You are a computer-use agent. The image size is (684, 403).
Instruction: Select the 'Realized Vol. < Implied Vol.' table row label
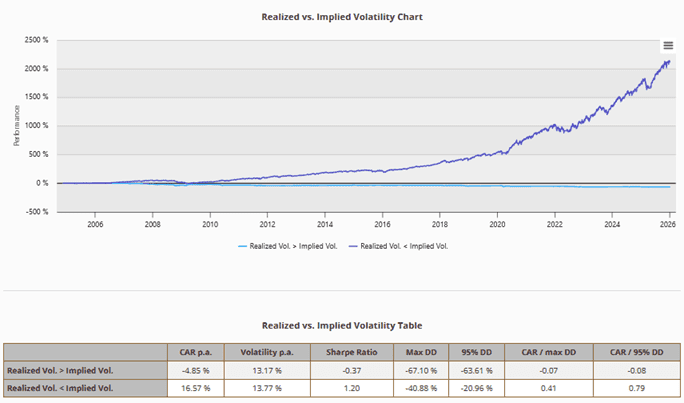point(62,388)
